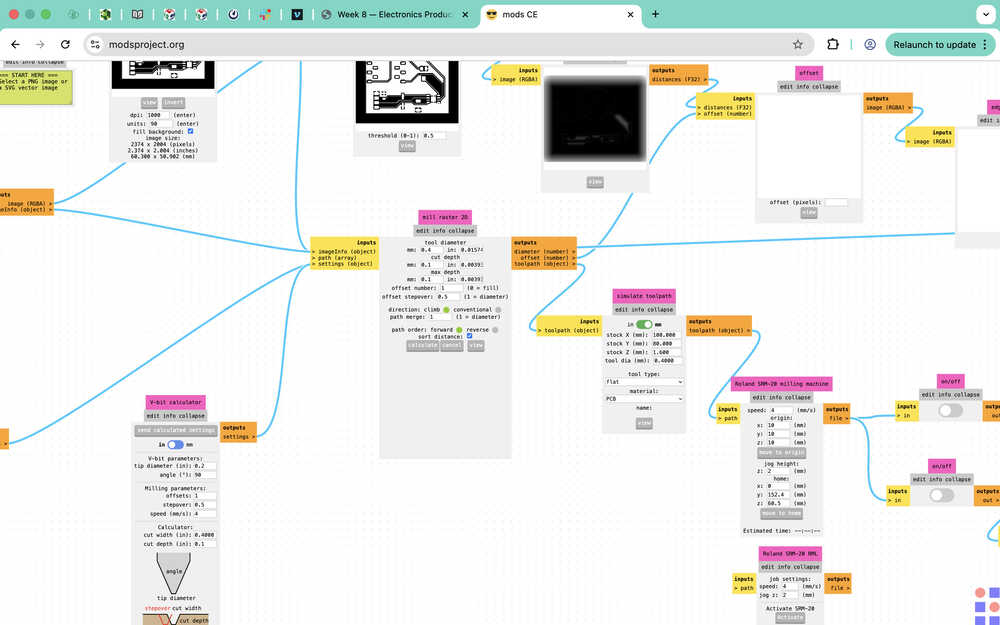Switch to the open-book icon tab
This screenshot has width=1000, height=625.
click(137, 14)
